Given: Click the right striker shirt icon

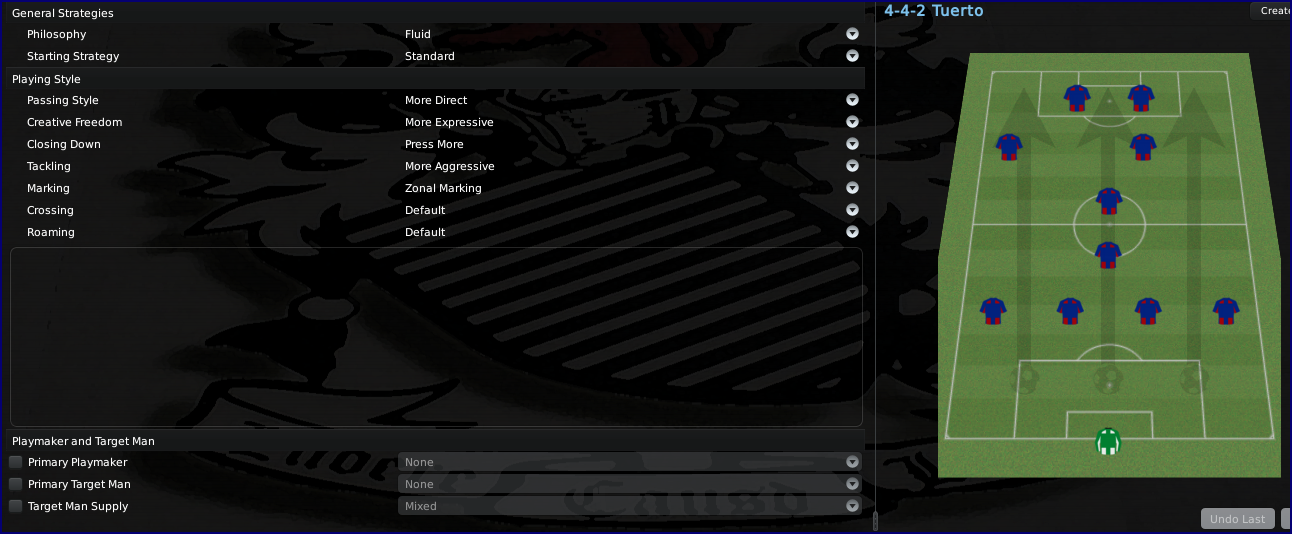Looking at the screenshot, I should [1141, 97].
